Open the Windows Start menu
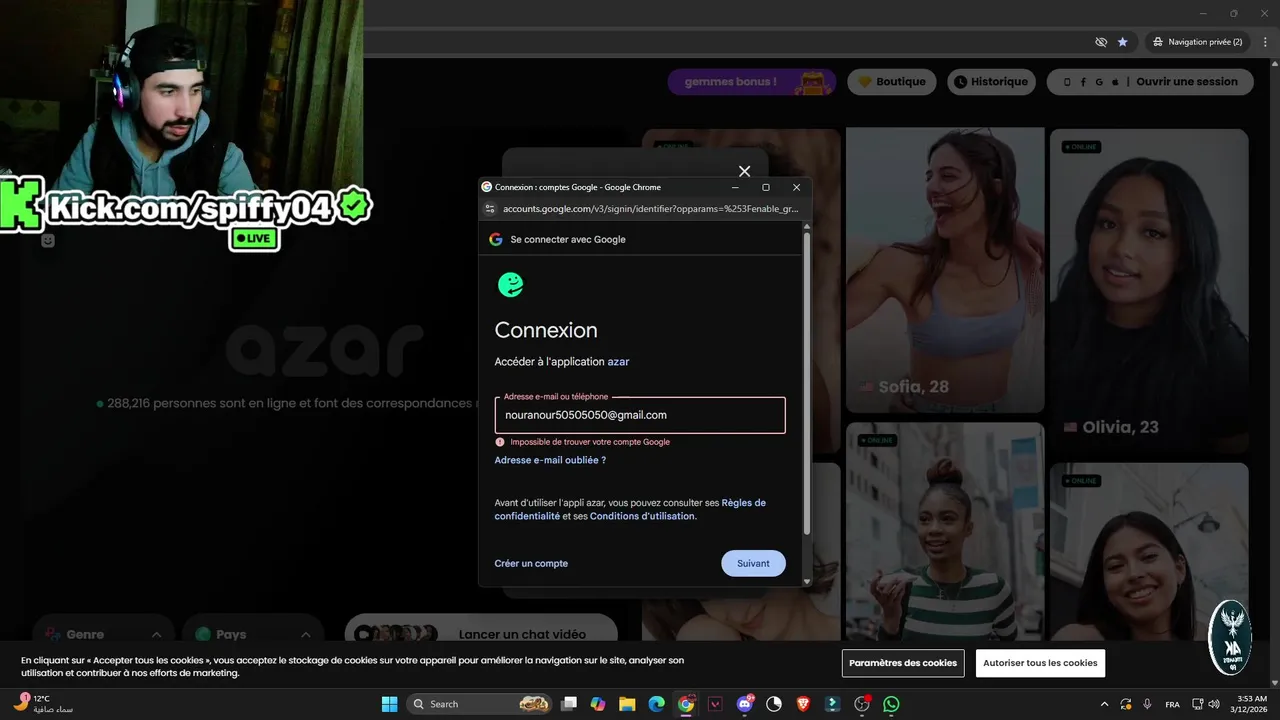This screenshot has height=720, width=1280. click(389, 704)
